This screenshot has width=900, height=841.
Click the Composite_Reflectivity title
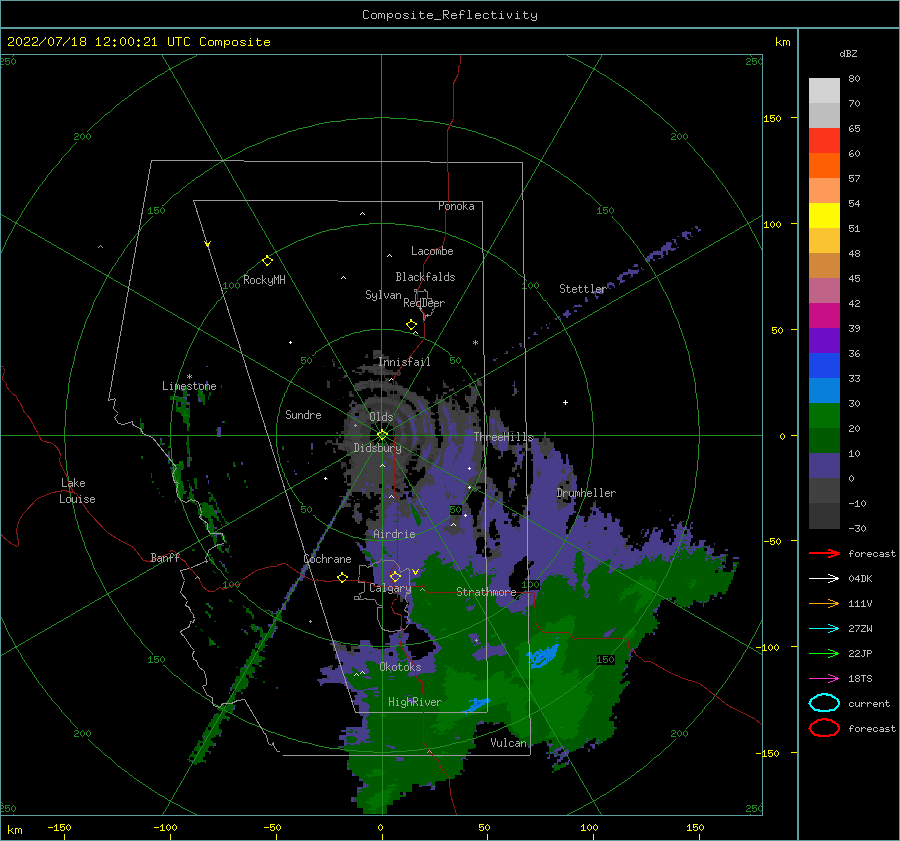pyautogui.click(x=450, y=15)
